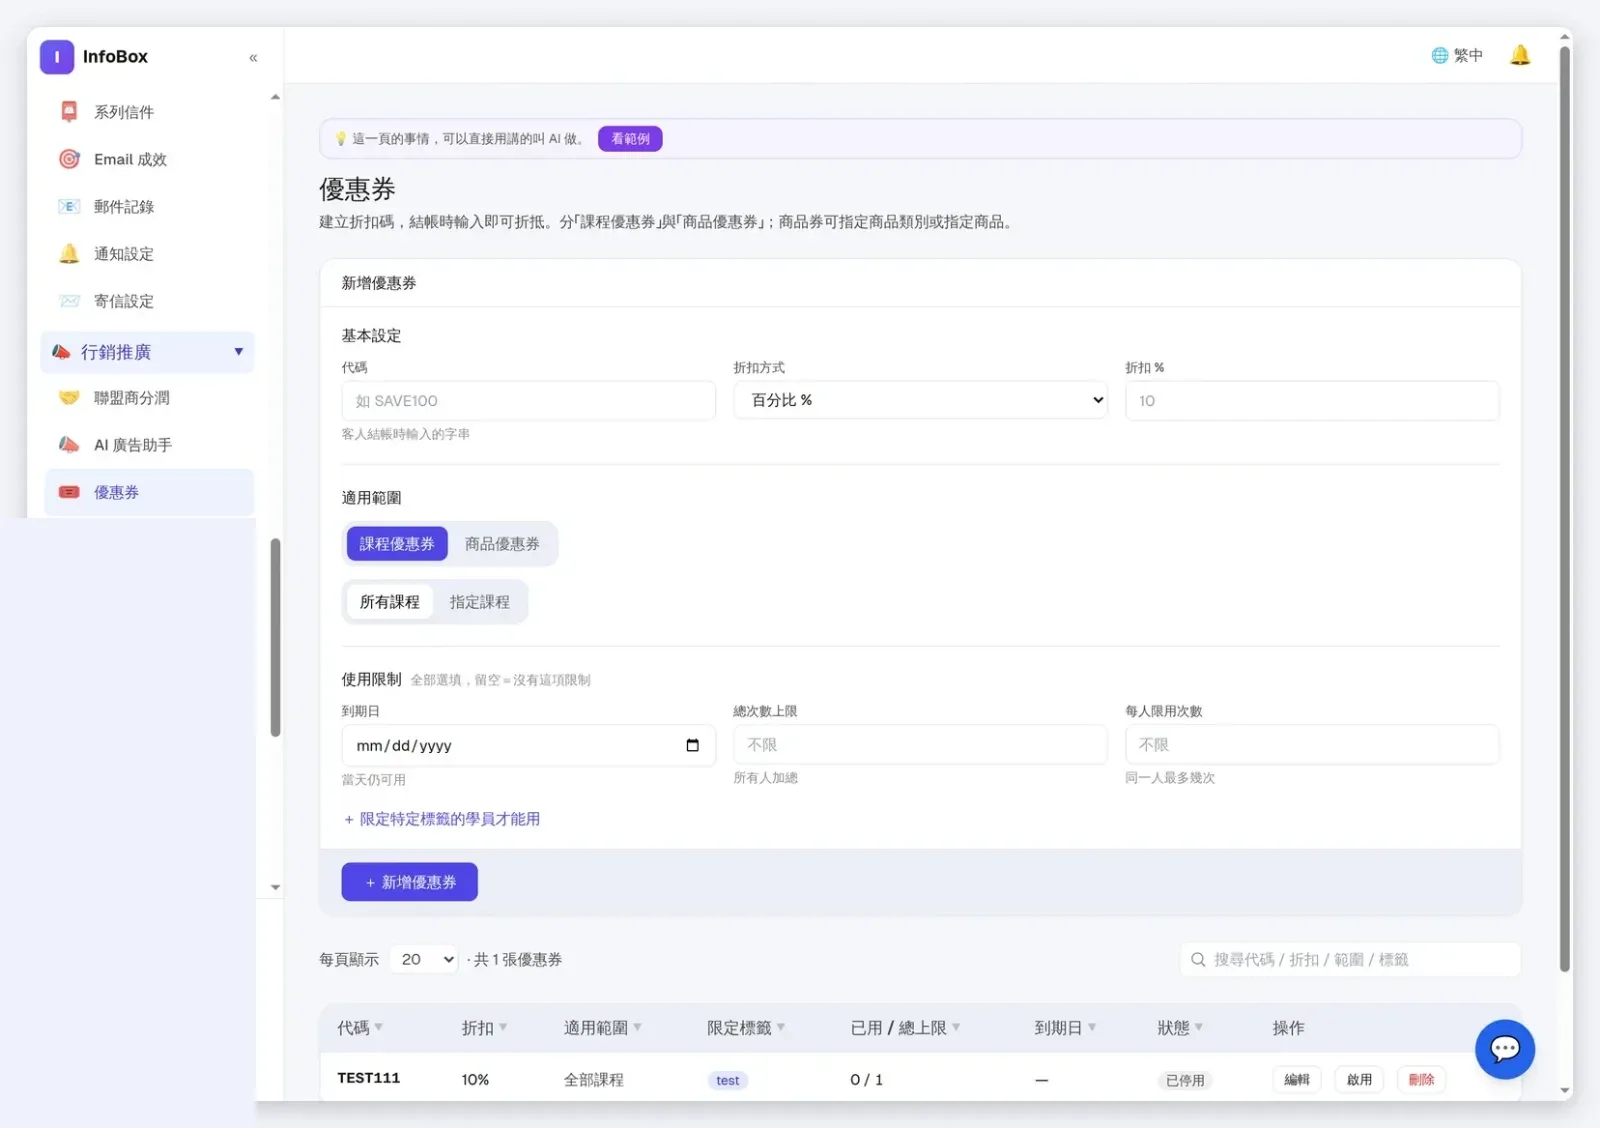Click 啟用 for TEST111 row
Screen dimensions: 1600x1128
point(1359,1080)
